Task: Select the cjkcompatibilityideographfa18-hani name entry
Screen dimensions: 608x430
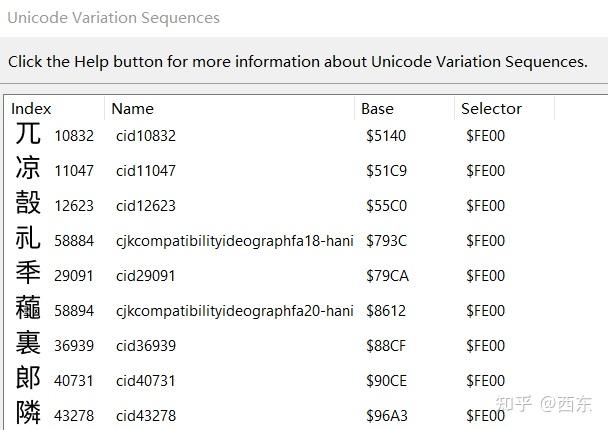Action: pyautogui.click(x=234, y=241)
